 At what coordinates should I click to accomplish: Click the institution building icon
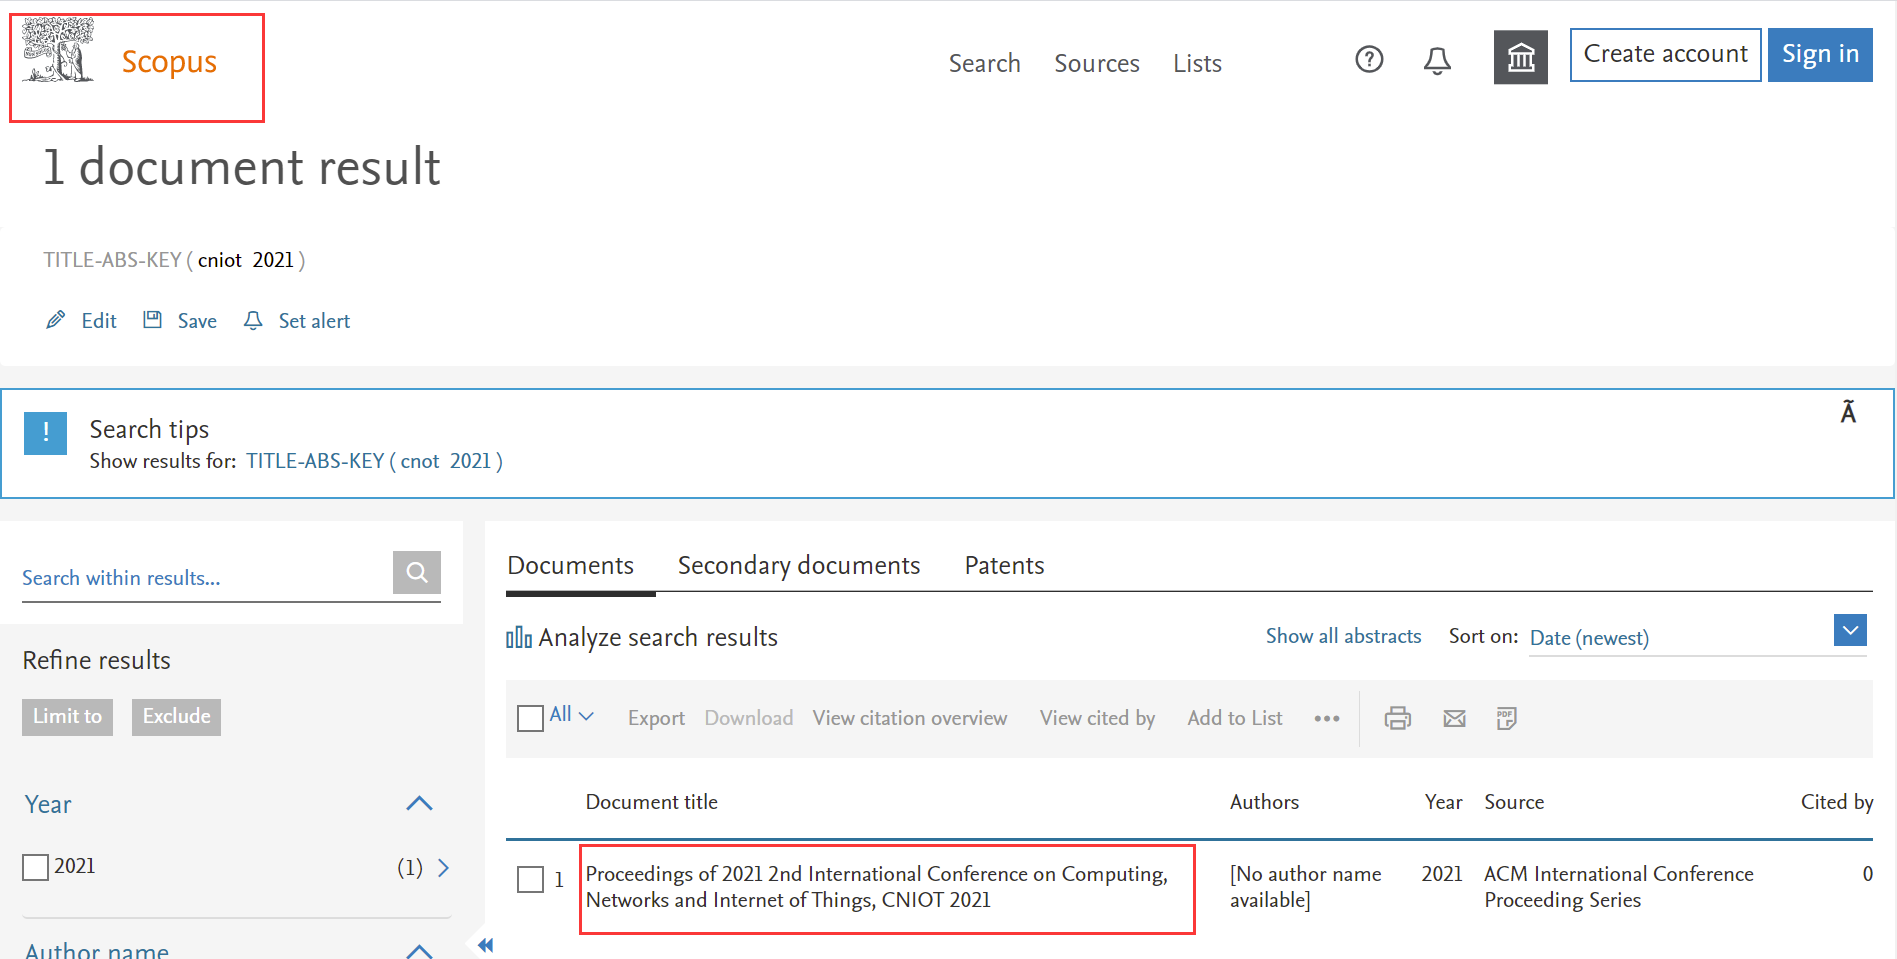point(1520,58)
